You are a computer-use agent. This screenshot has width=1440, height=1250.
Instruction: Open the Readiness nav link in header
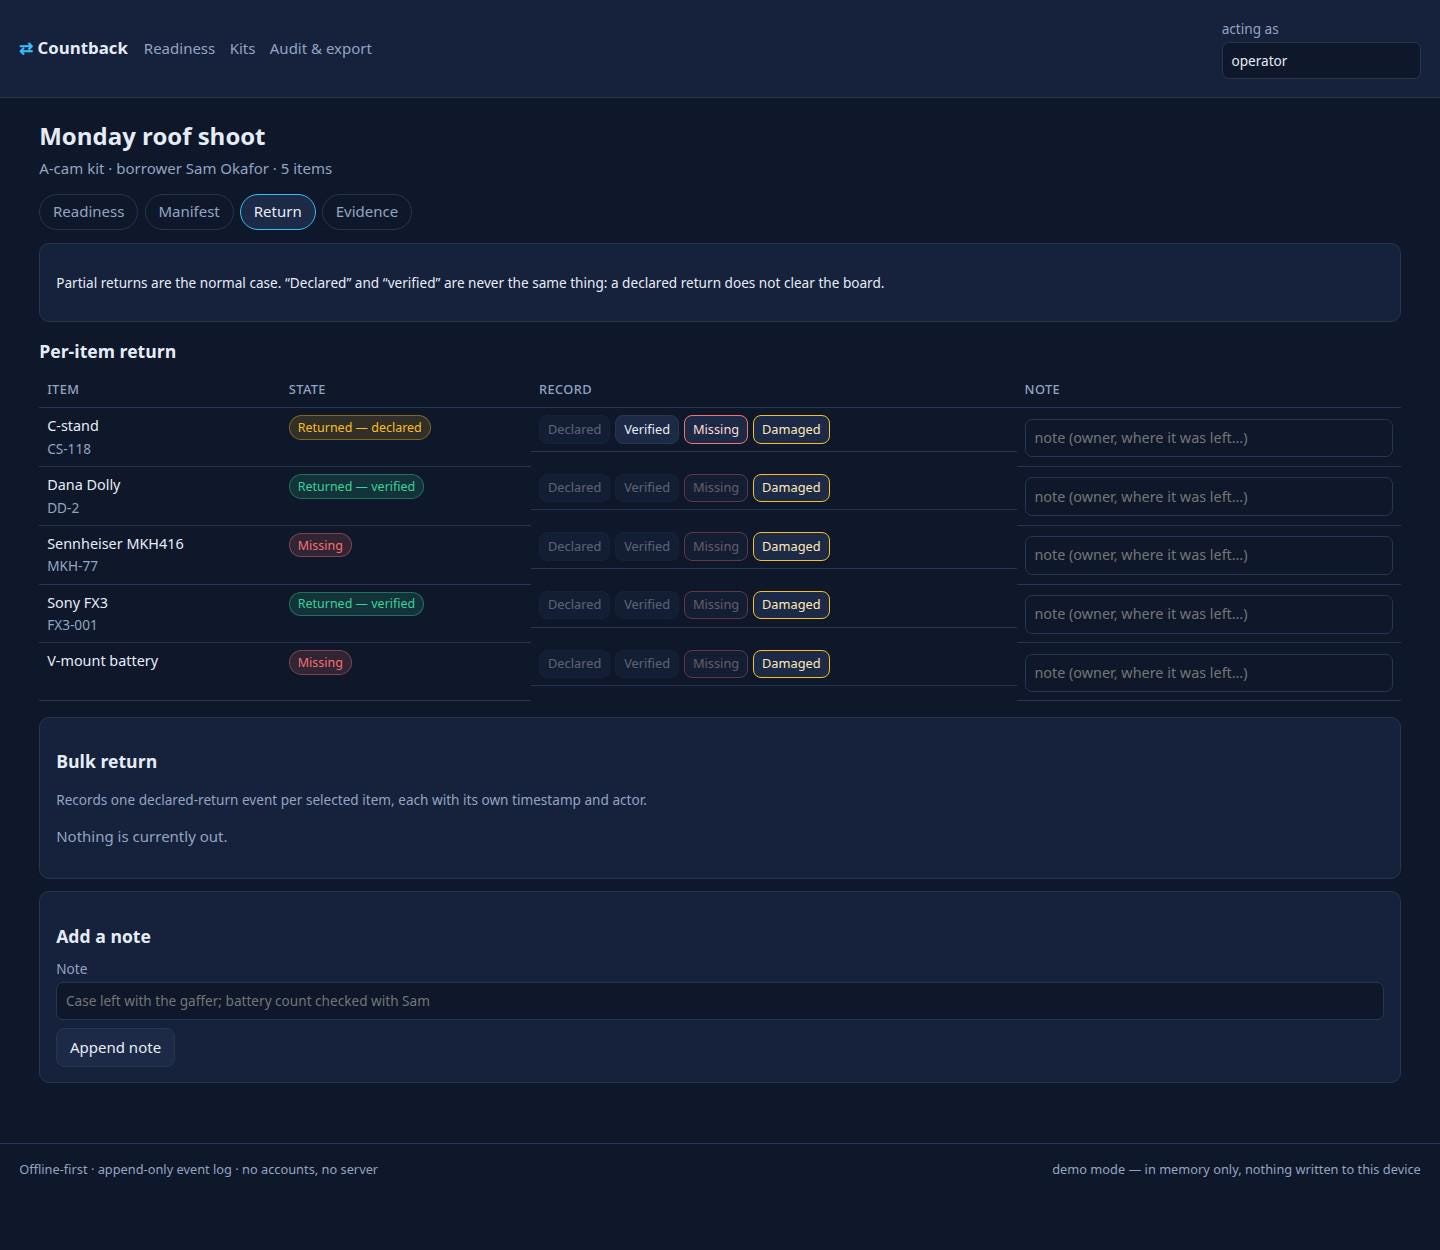[179, 49]
